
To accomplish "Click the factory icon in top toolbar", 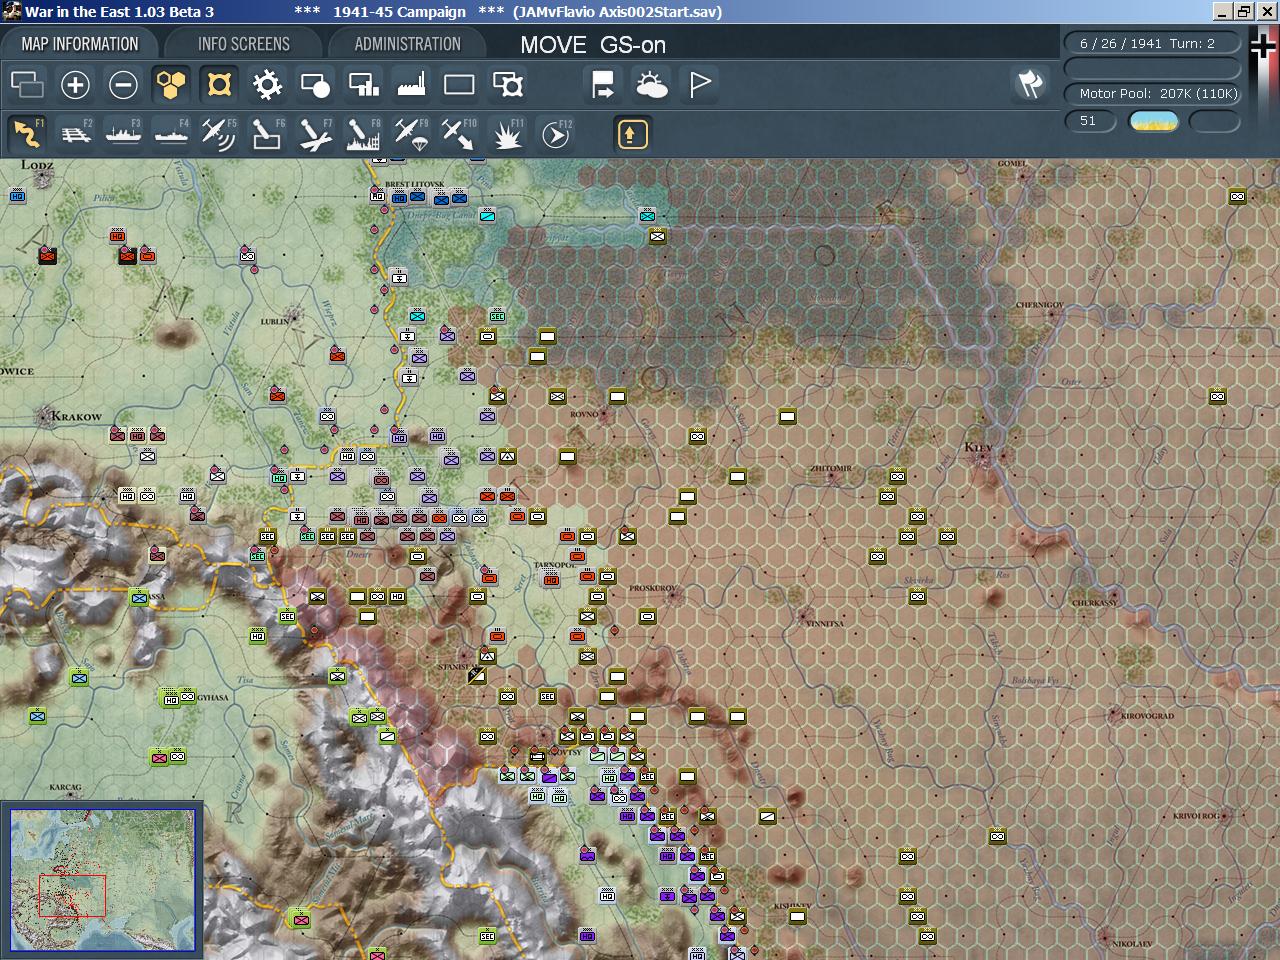I will (x=411, y=85).
